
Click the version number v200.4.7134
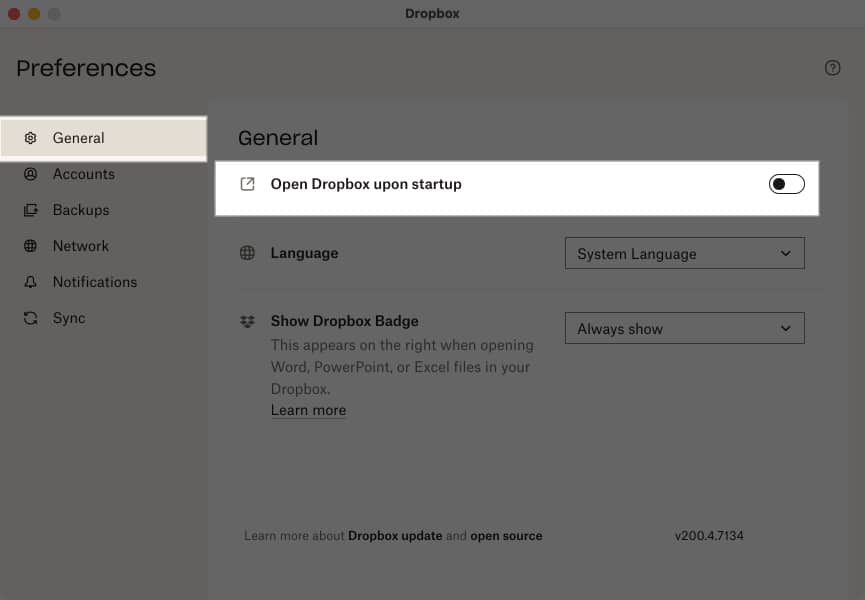click(709, 535)
